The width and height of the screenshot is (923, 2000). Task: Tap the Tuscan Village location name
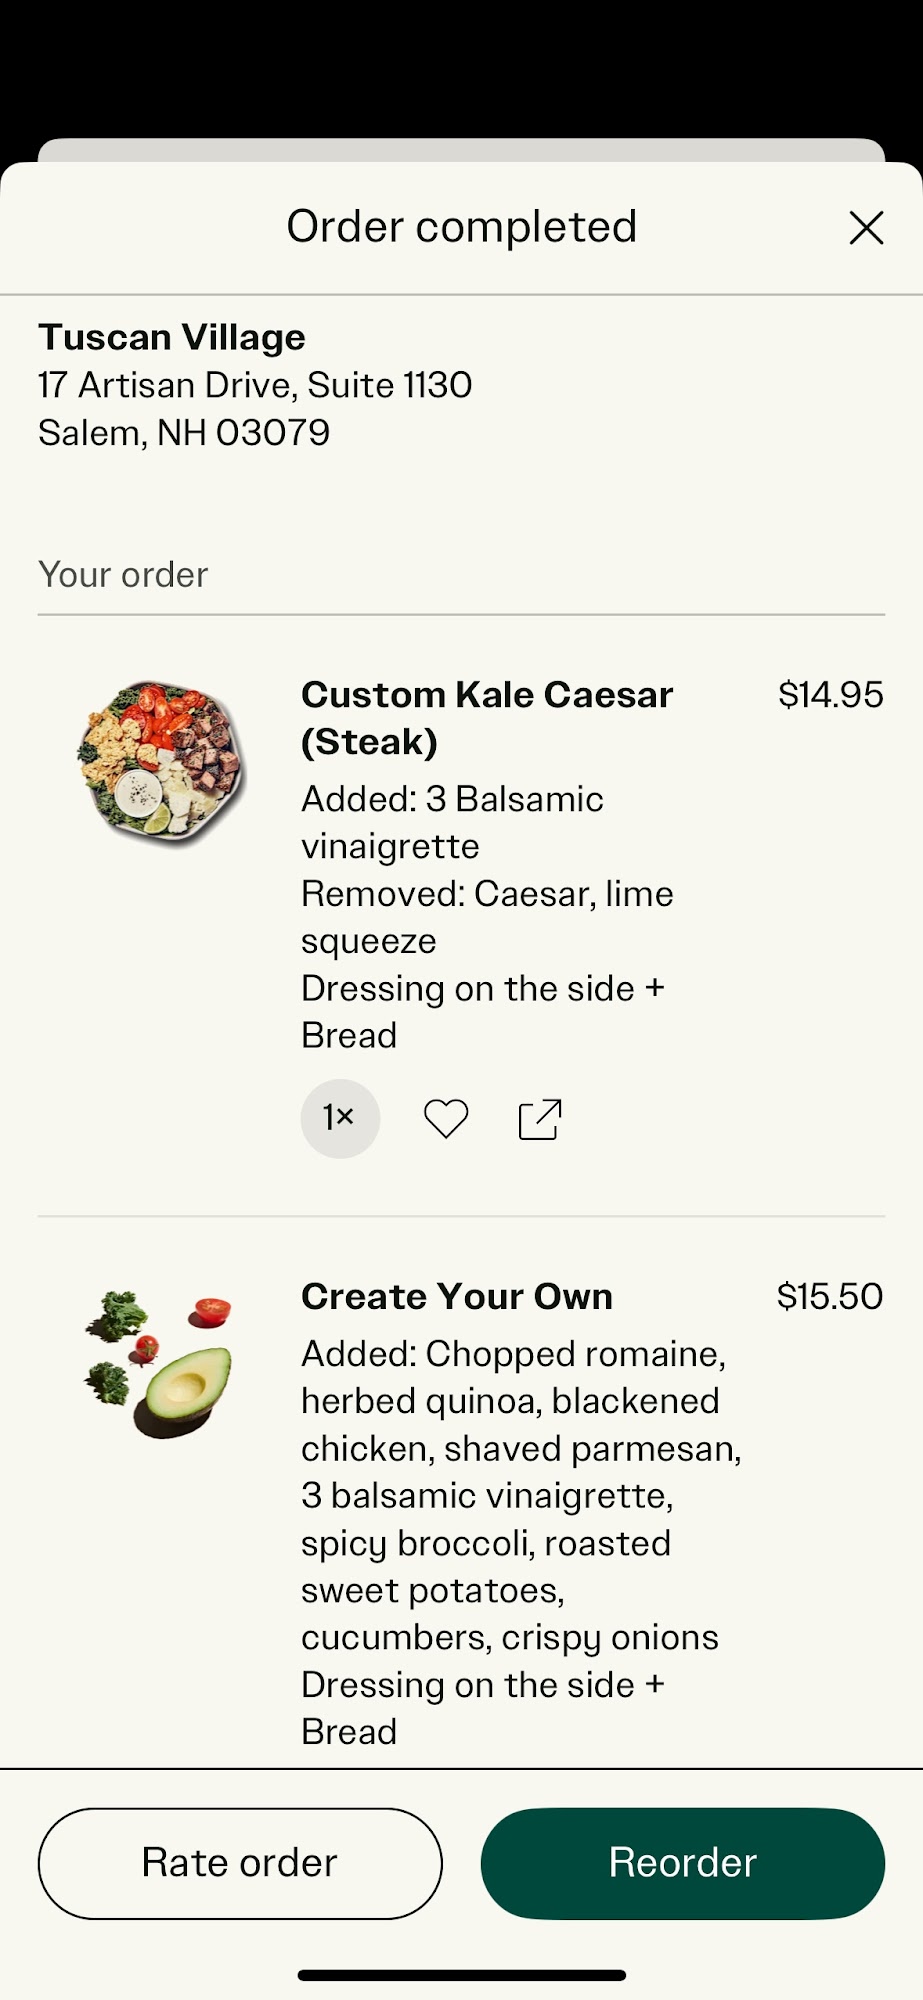(x=172, y=338)
